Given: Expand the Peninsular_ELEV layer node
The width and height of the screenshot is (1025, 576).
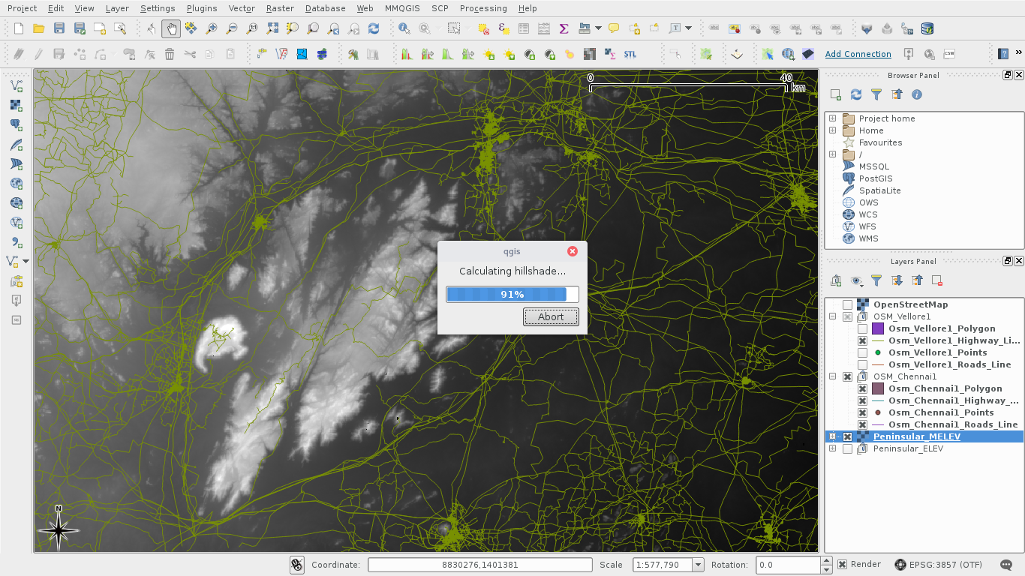Looking at the screenshot, I should 832,449.
